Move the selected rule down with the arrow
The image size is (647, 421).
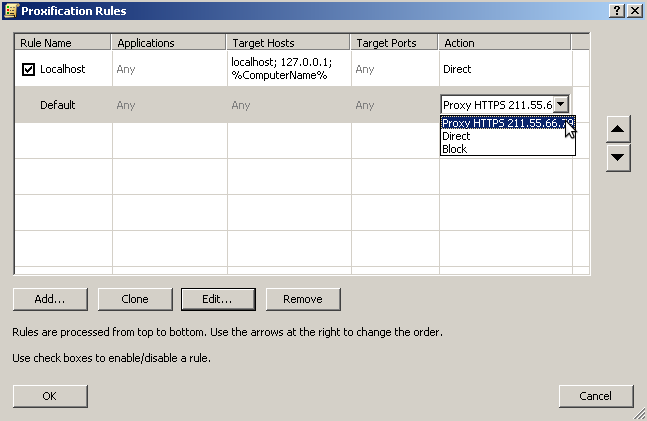pos(618,157)
